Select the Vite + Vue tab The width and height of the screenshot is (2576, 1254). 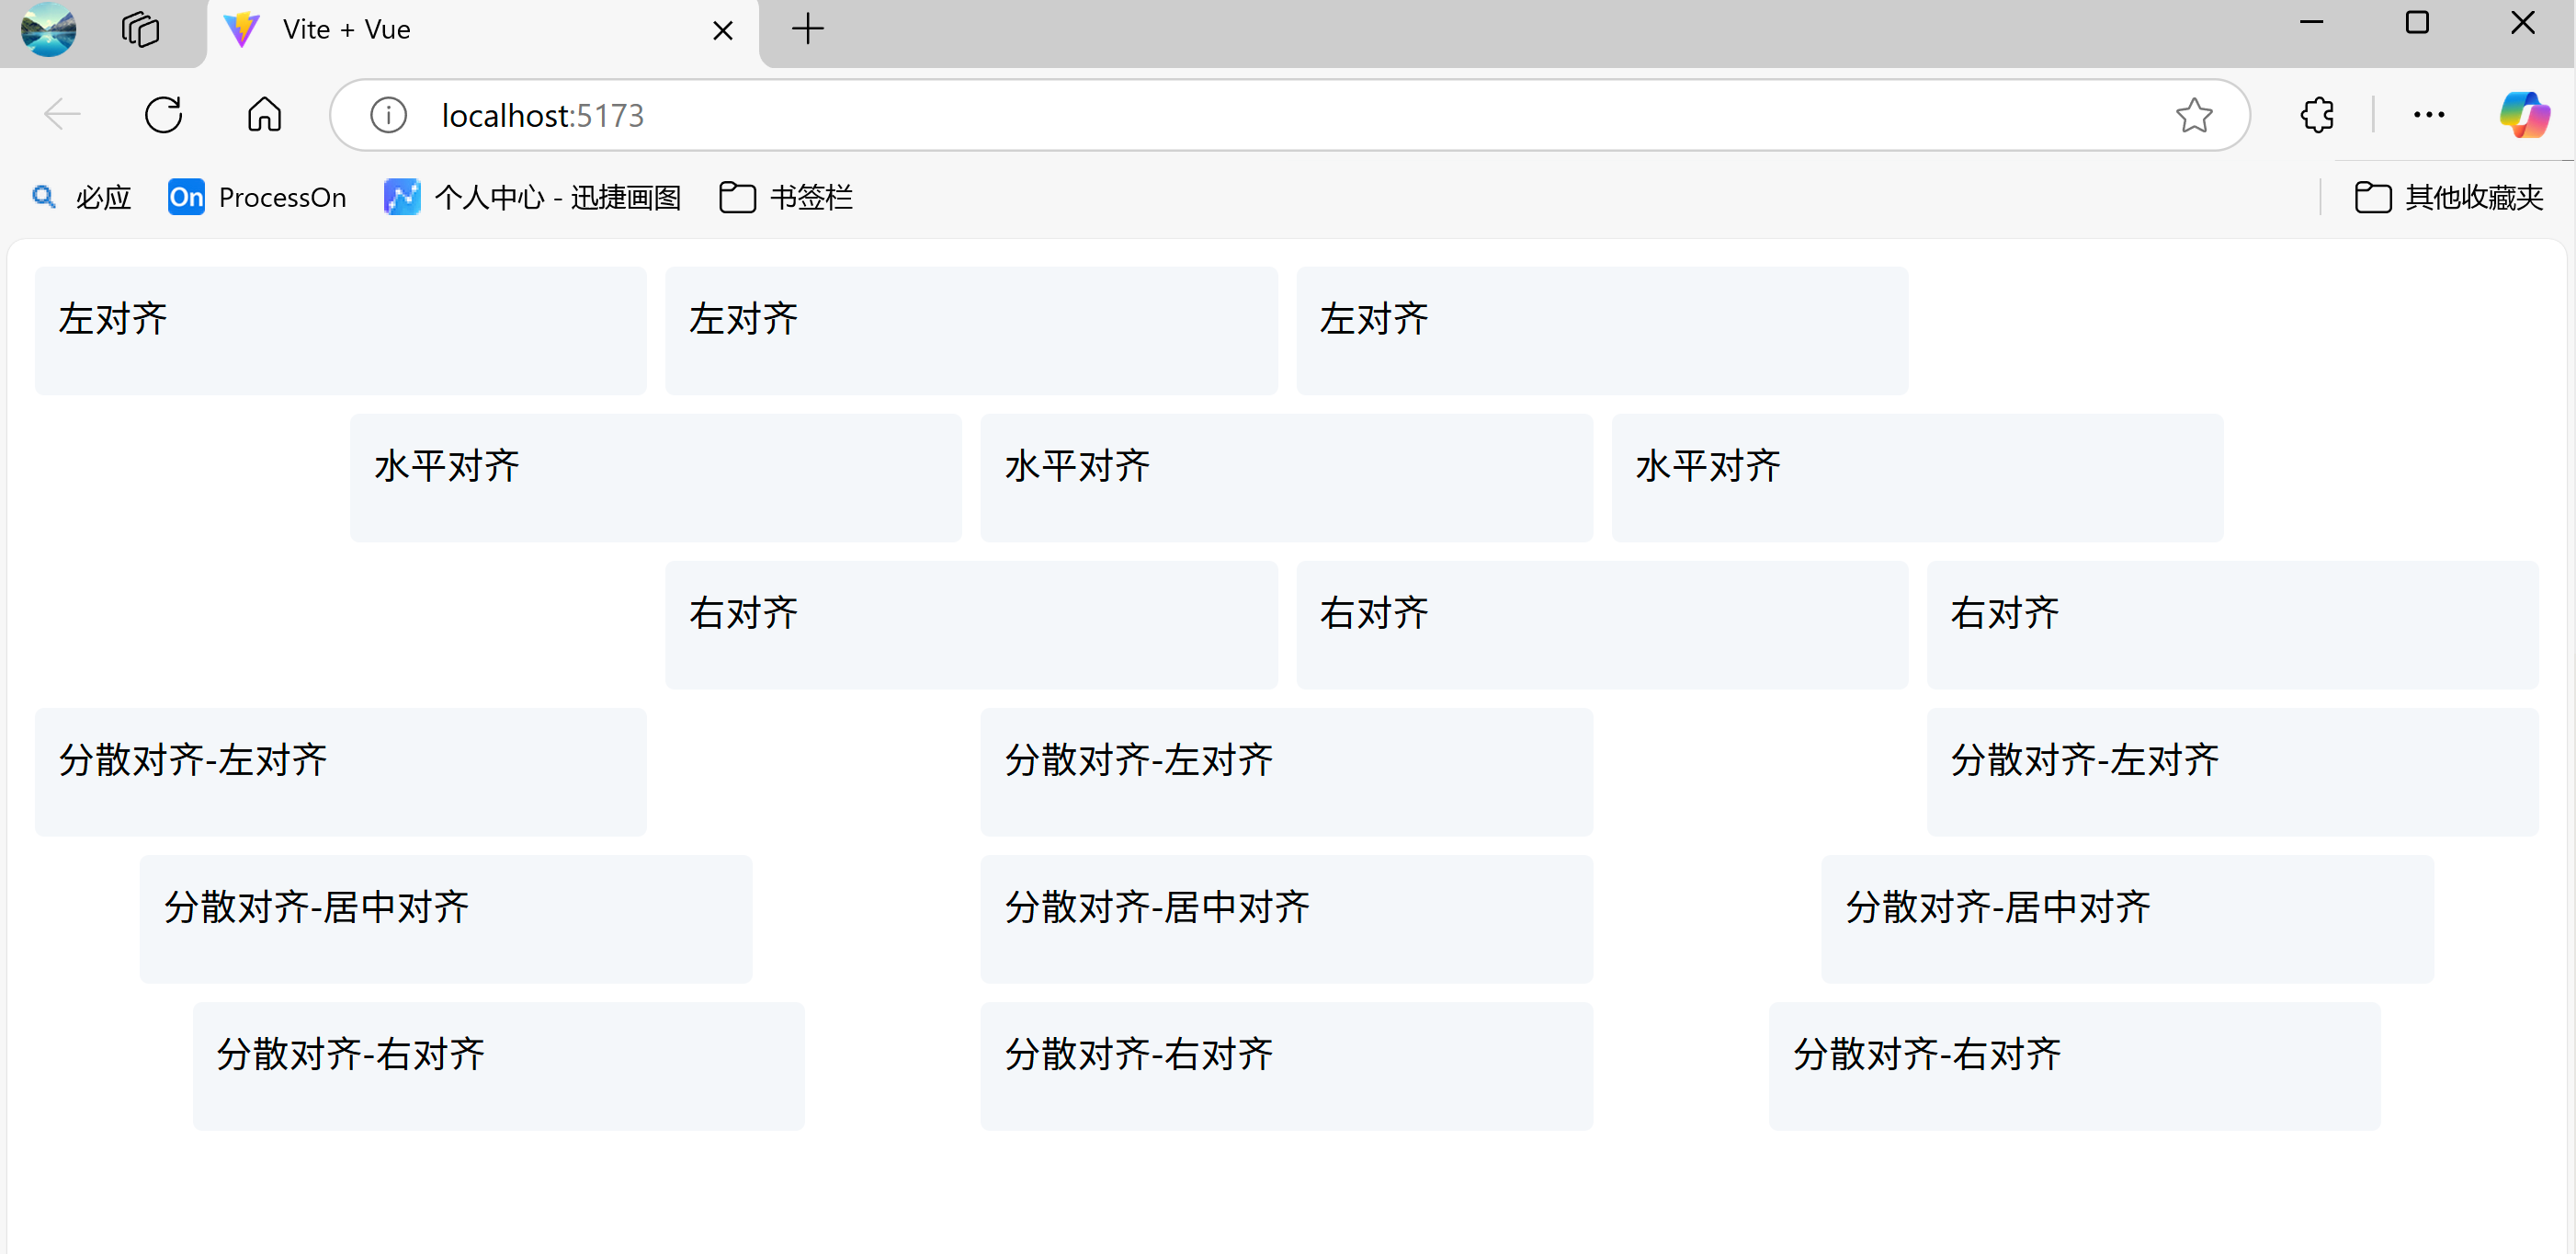450,30
